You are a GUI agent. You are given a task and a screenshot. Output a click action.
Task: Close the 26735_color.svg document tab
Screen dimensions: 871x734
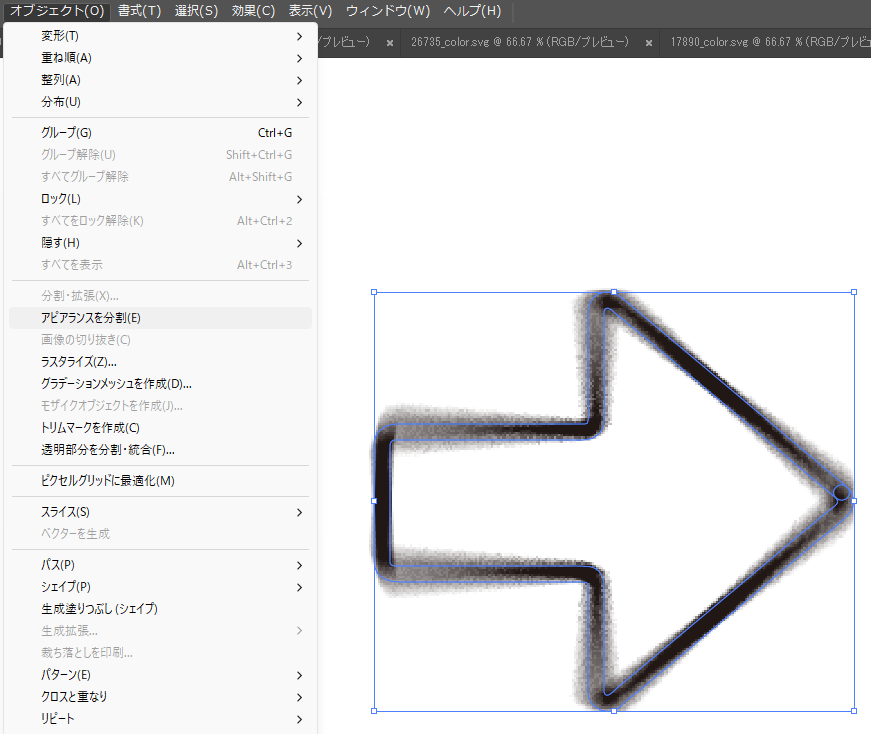pos(649,43)
